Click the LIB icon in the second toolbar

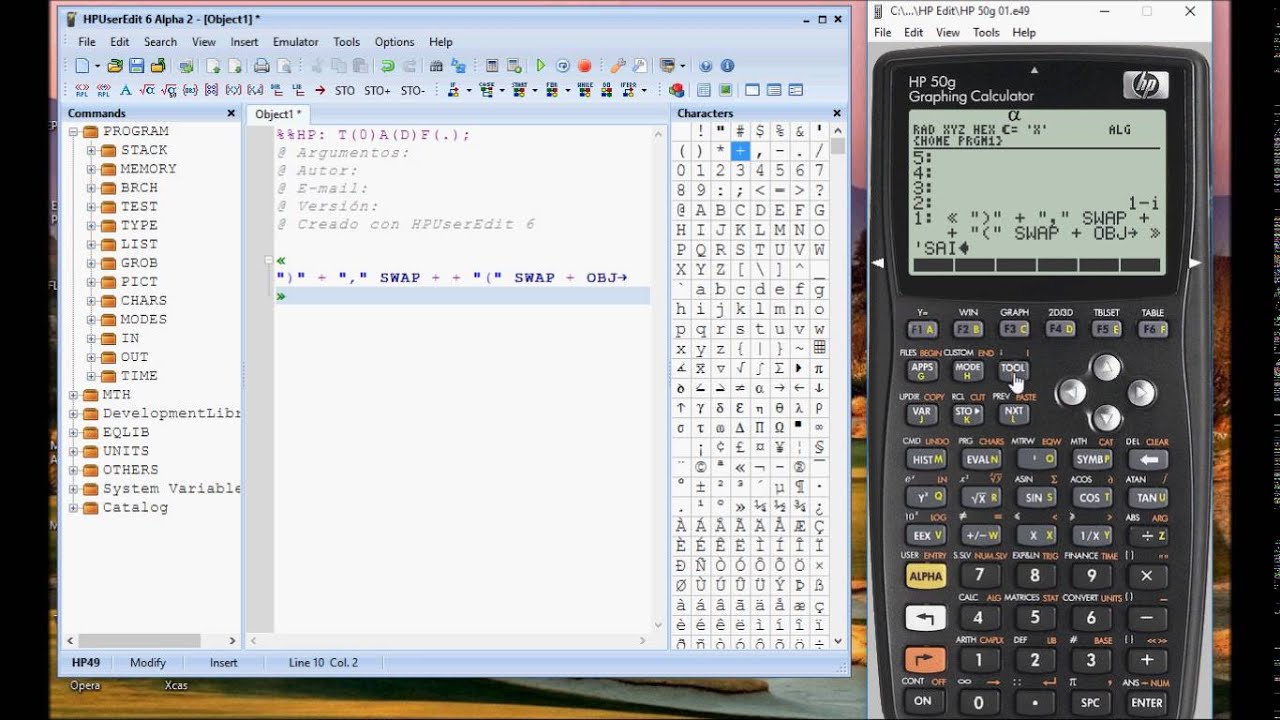coord(297,90)
